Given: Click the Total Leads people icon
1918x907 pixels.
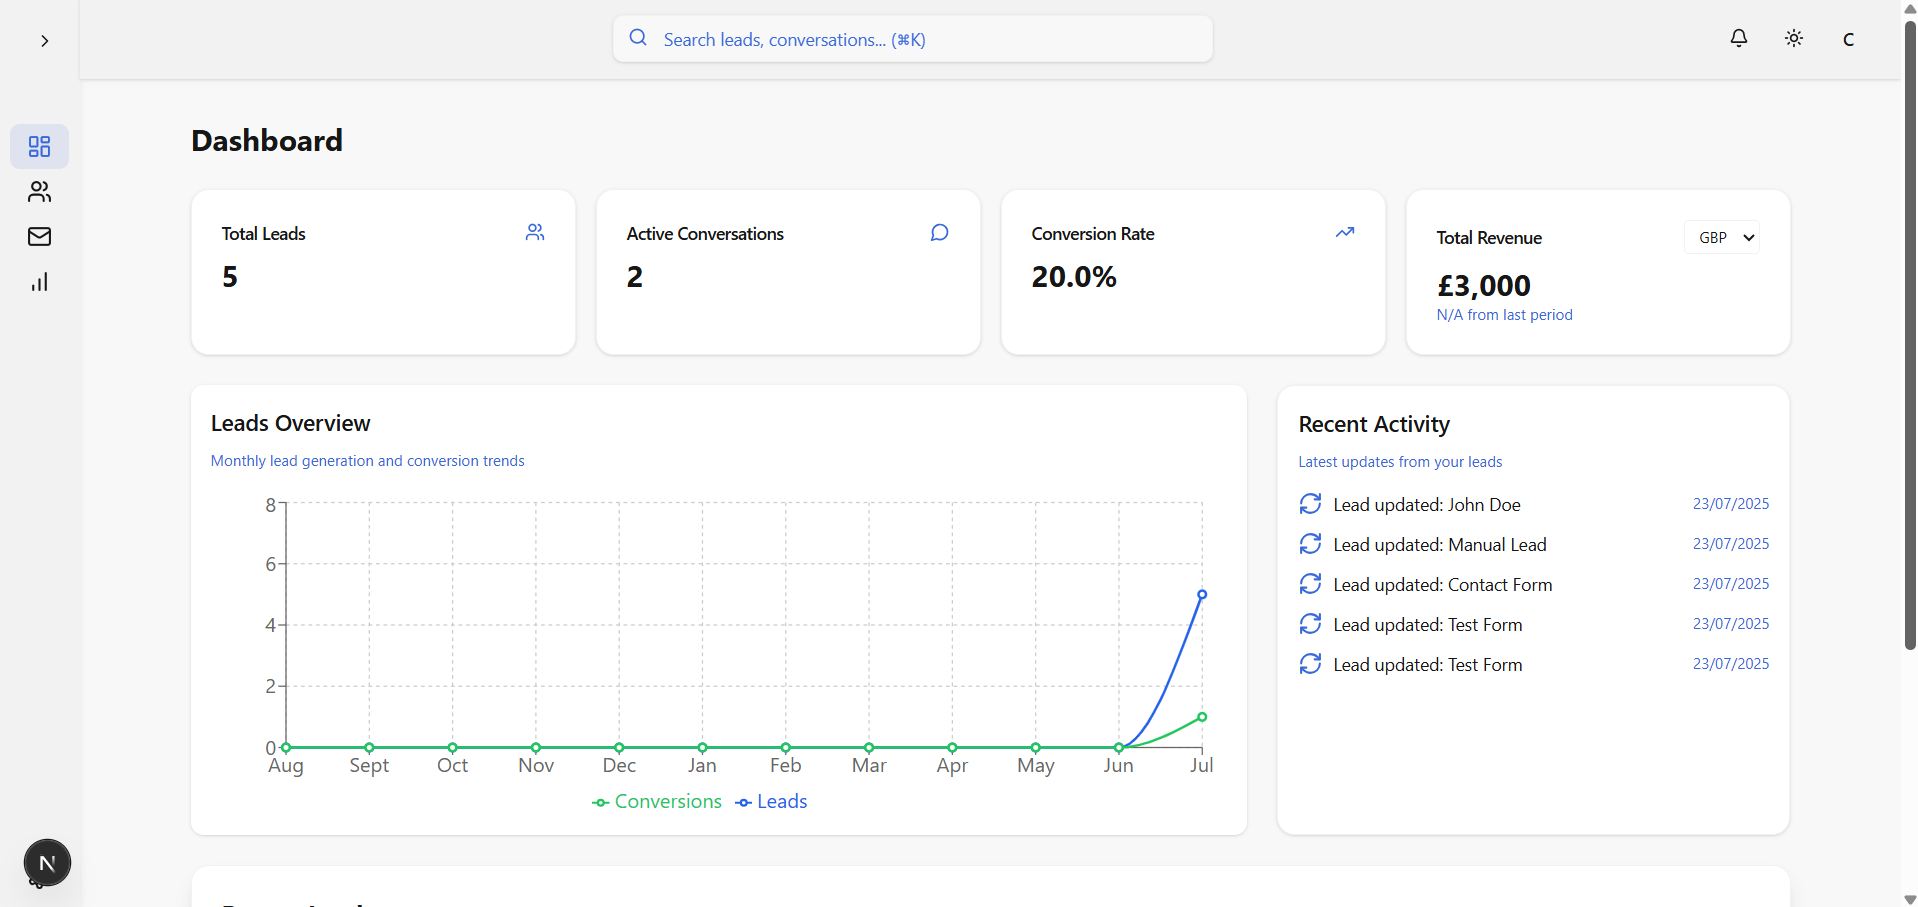Looking at the screenshot, I should coord(536,232).
